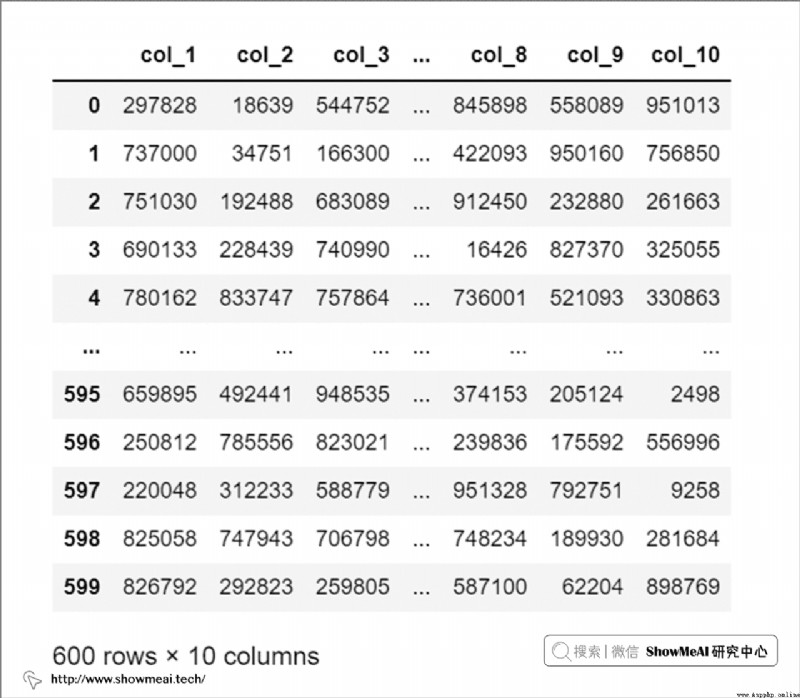
Task: Select cell value 737000
Action: click(160, 154)
